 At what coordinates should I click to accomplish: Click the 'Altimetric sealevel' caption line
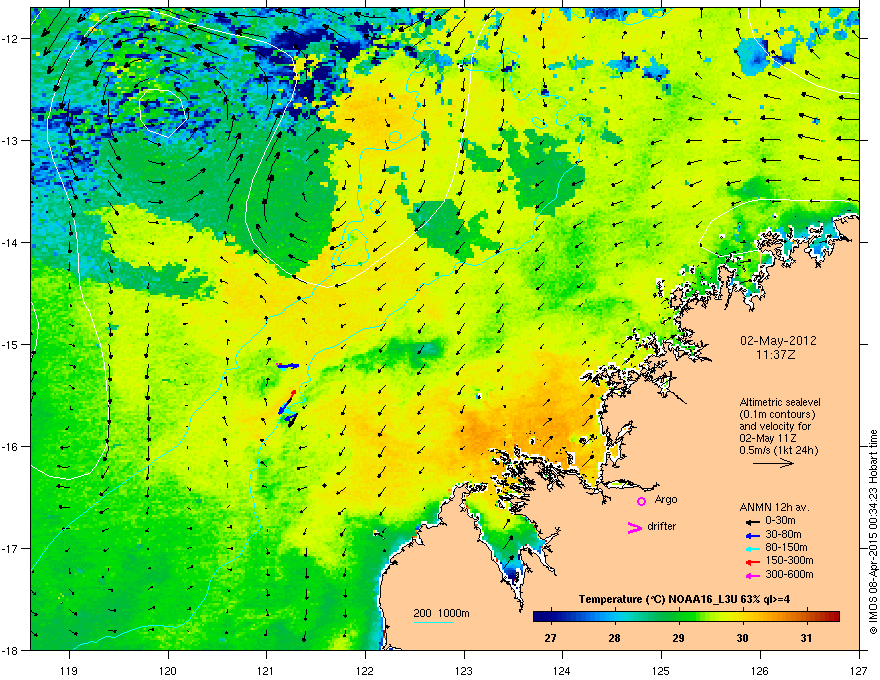tap(780, 402)
